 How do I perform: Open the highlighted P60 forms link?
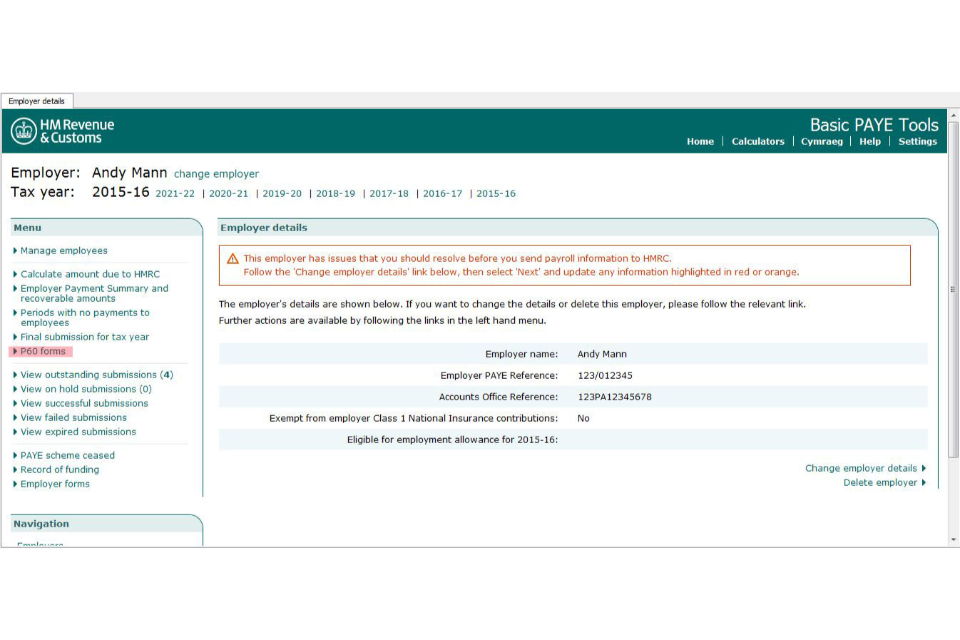pos(43,352)
